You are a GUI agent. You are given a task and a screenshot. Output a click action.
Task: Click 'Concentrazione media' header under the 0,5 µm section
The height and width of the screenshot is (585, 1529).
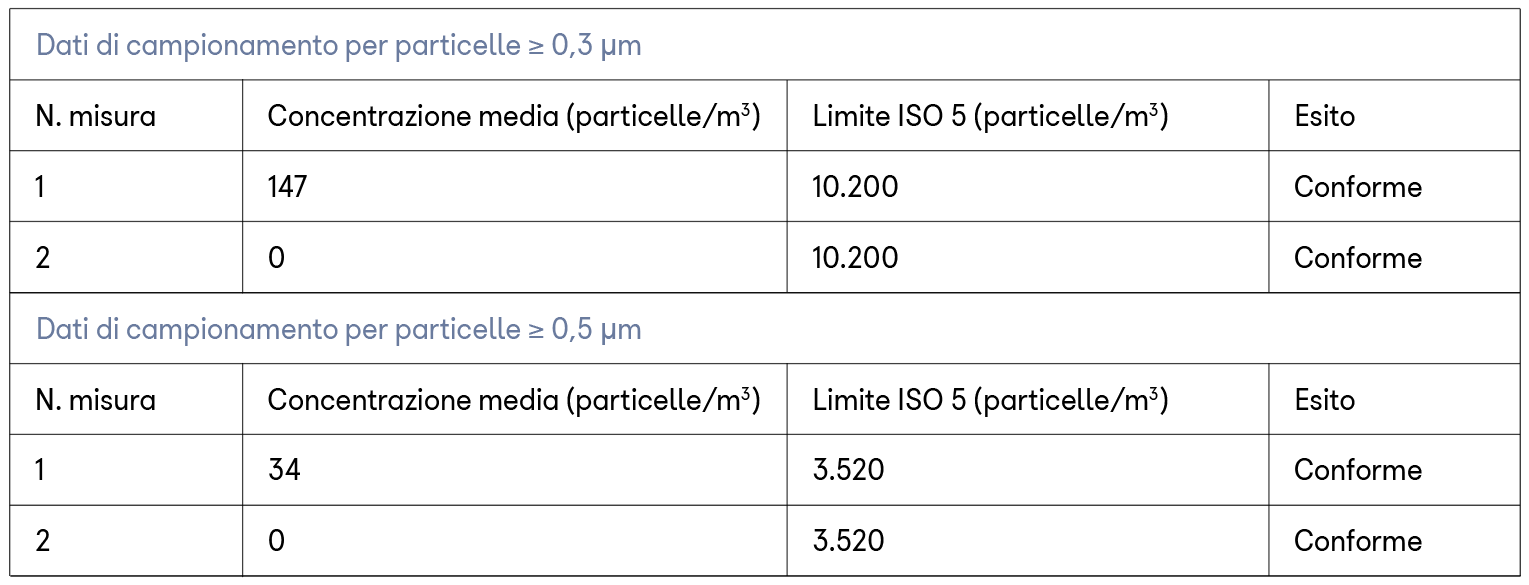click(514, 400)
